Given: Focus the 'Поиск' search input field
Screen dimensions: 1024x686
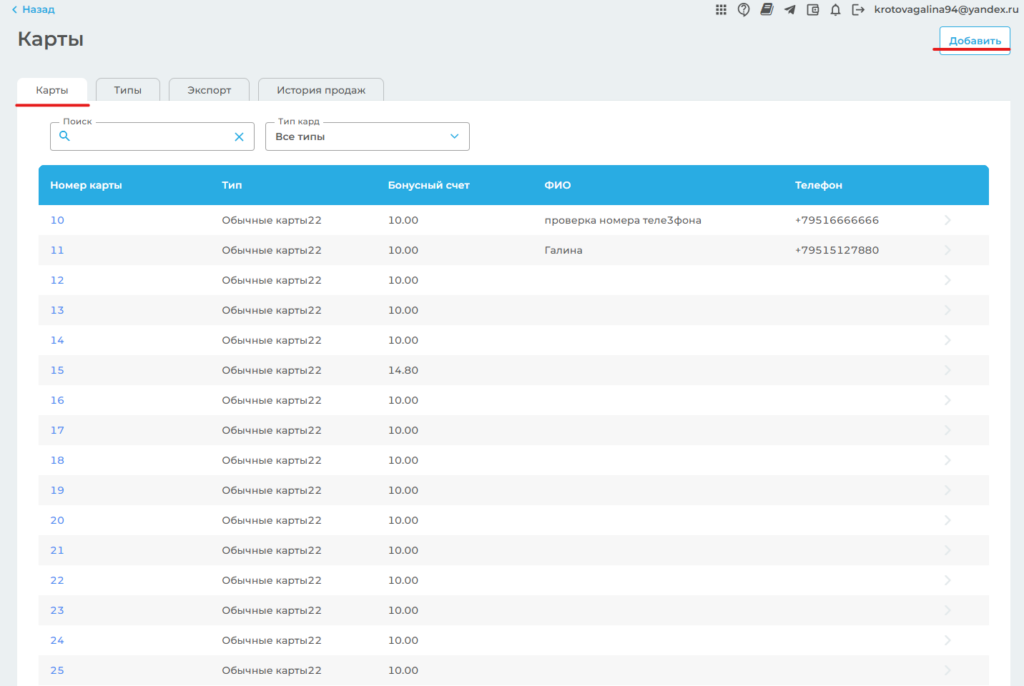Looking at the screenshot, I should pyautogui.click(x=150, y=137).
